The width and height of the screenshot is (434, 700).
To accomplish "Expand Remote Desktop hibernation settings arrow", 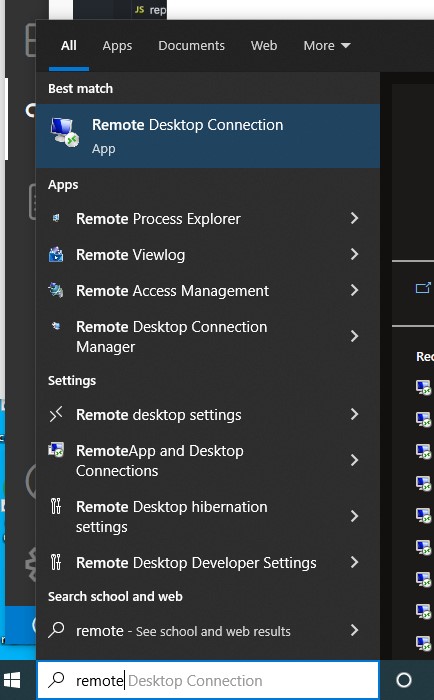I will pyautogui.click(x=355, y=517).
